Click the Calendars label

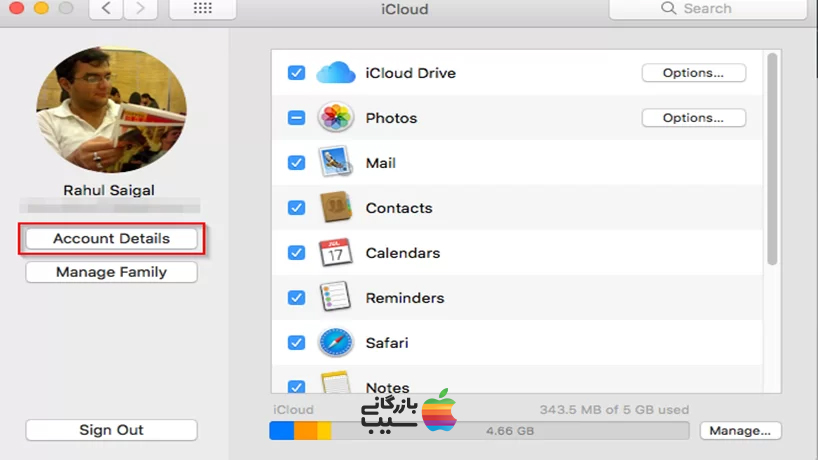pyautogui.click(x=403, y=252)
